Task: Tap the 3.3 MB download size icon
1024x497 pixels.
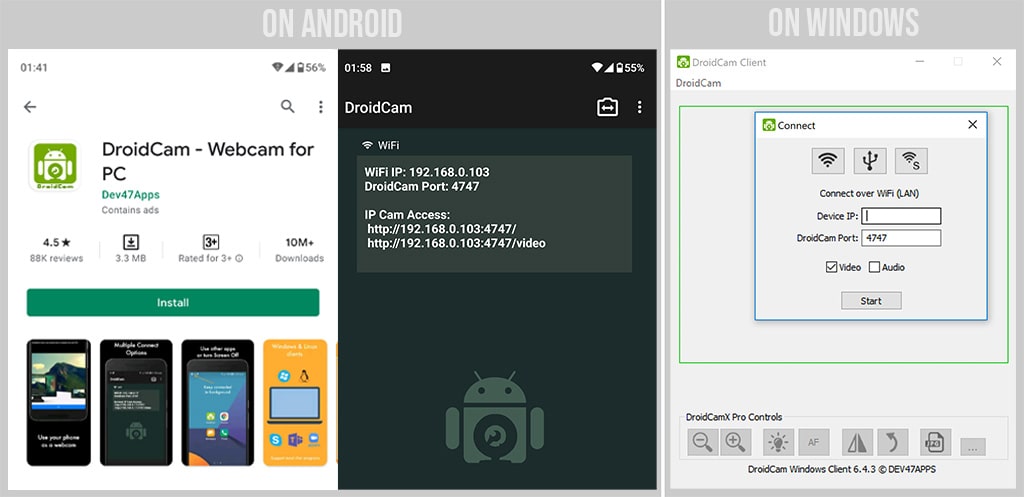Action: (x=131, y=242)
